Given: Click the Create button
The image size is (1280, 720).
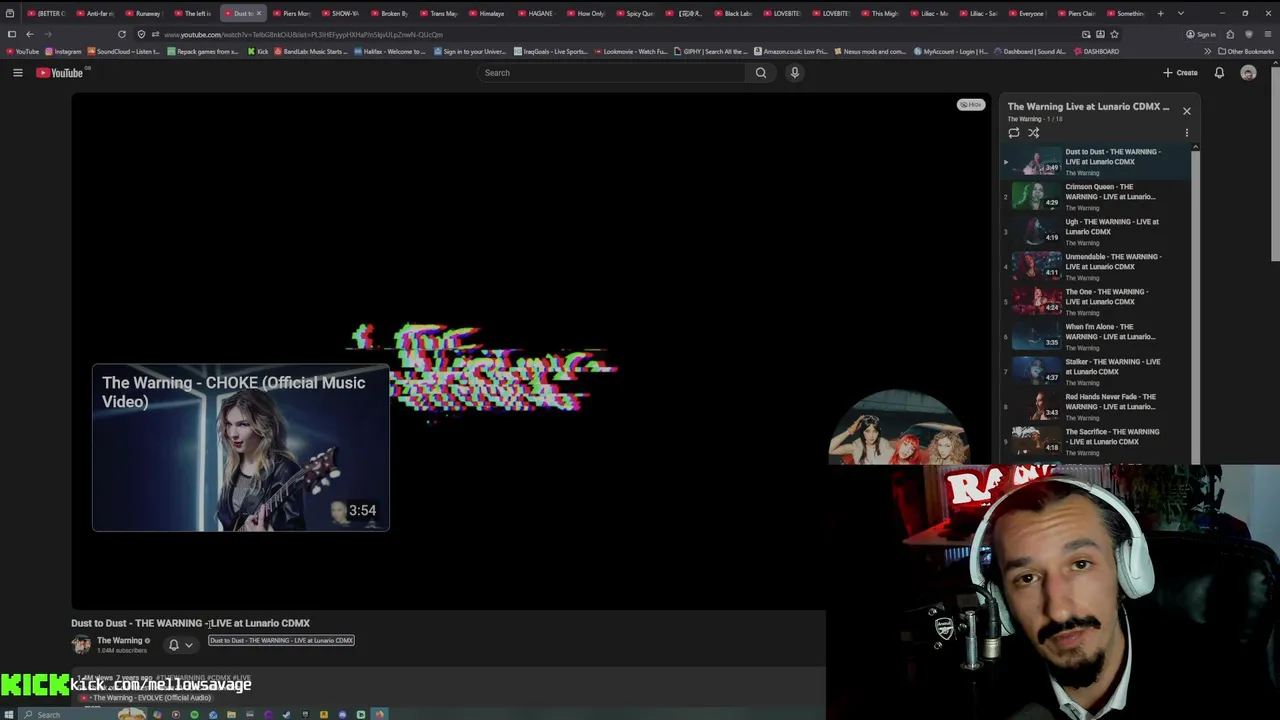Looking at the screenshot, I should (1180, 72).
